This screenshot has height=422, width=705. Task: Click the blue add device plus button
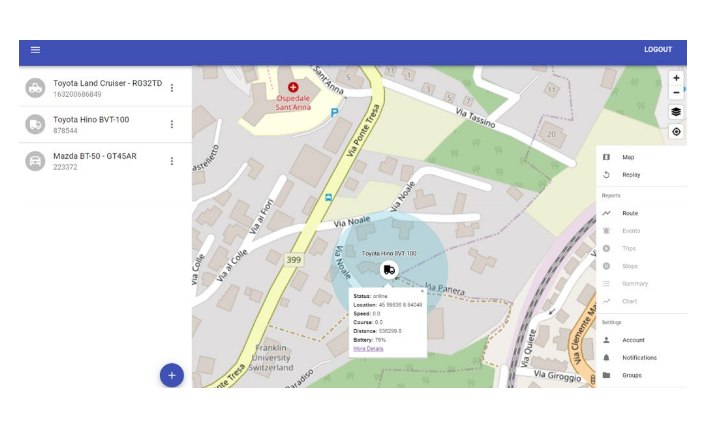pyautogui.click(x=171, y=375)
